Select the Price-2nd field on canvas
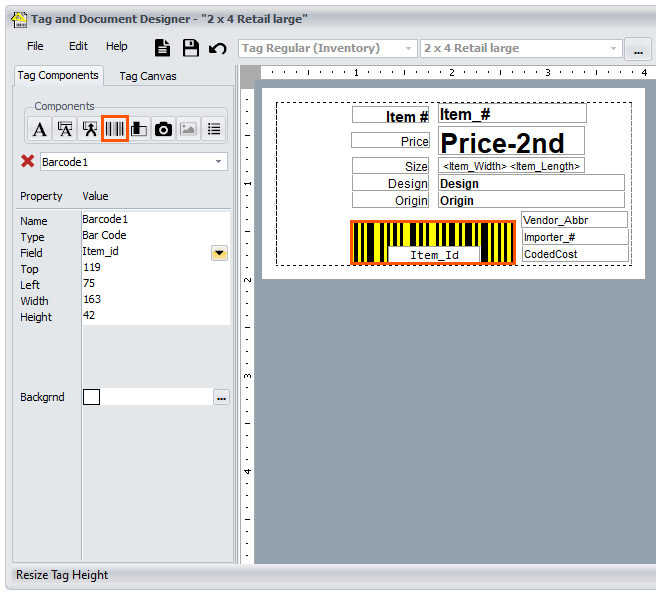Viewport: 656px width, 596px height. coord(511,142)
